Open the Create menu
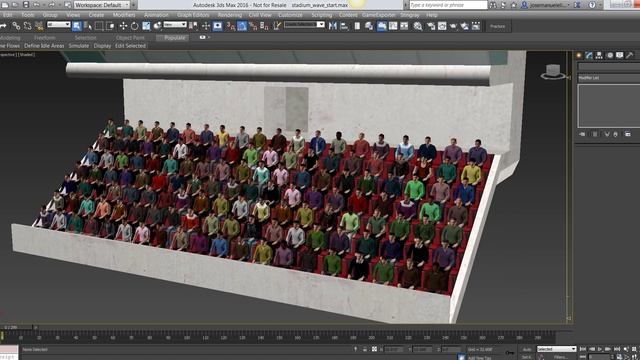The height and width of the screenshot is (360, 640). (96, 15)
